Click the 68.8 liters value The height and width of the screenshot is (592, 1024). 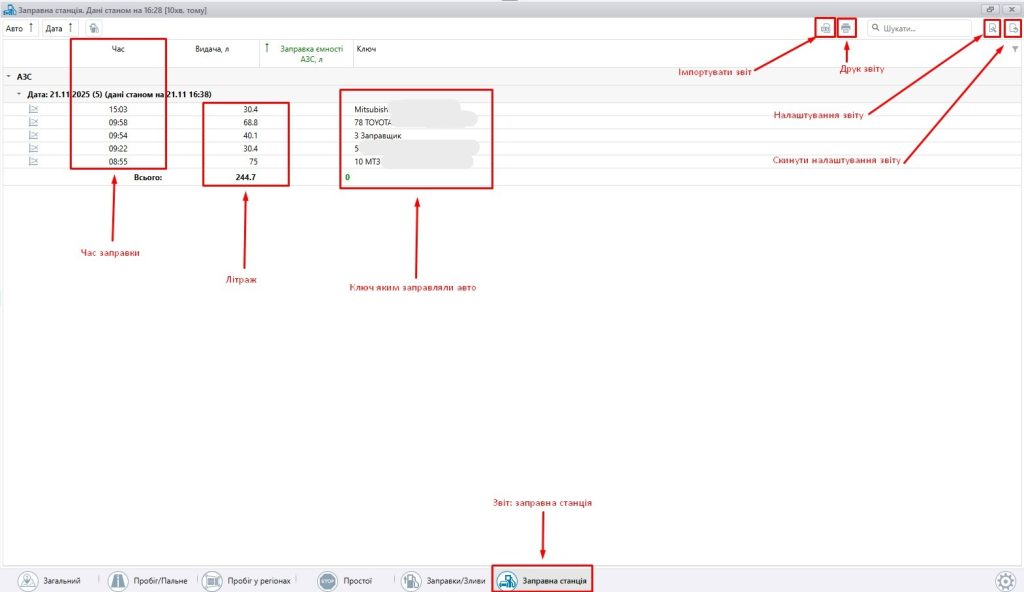[250, 122]
